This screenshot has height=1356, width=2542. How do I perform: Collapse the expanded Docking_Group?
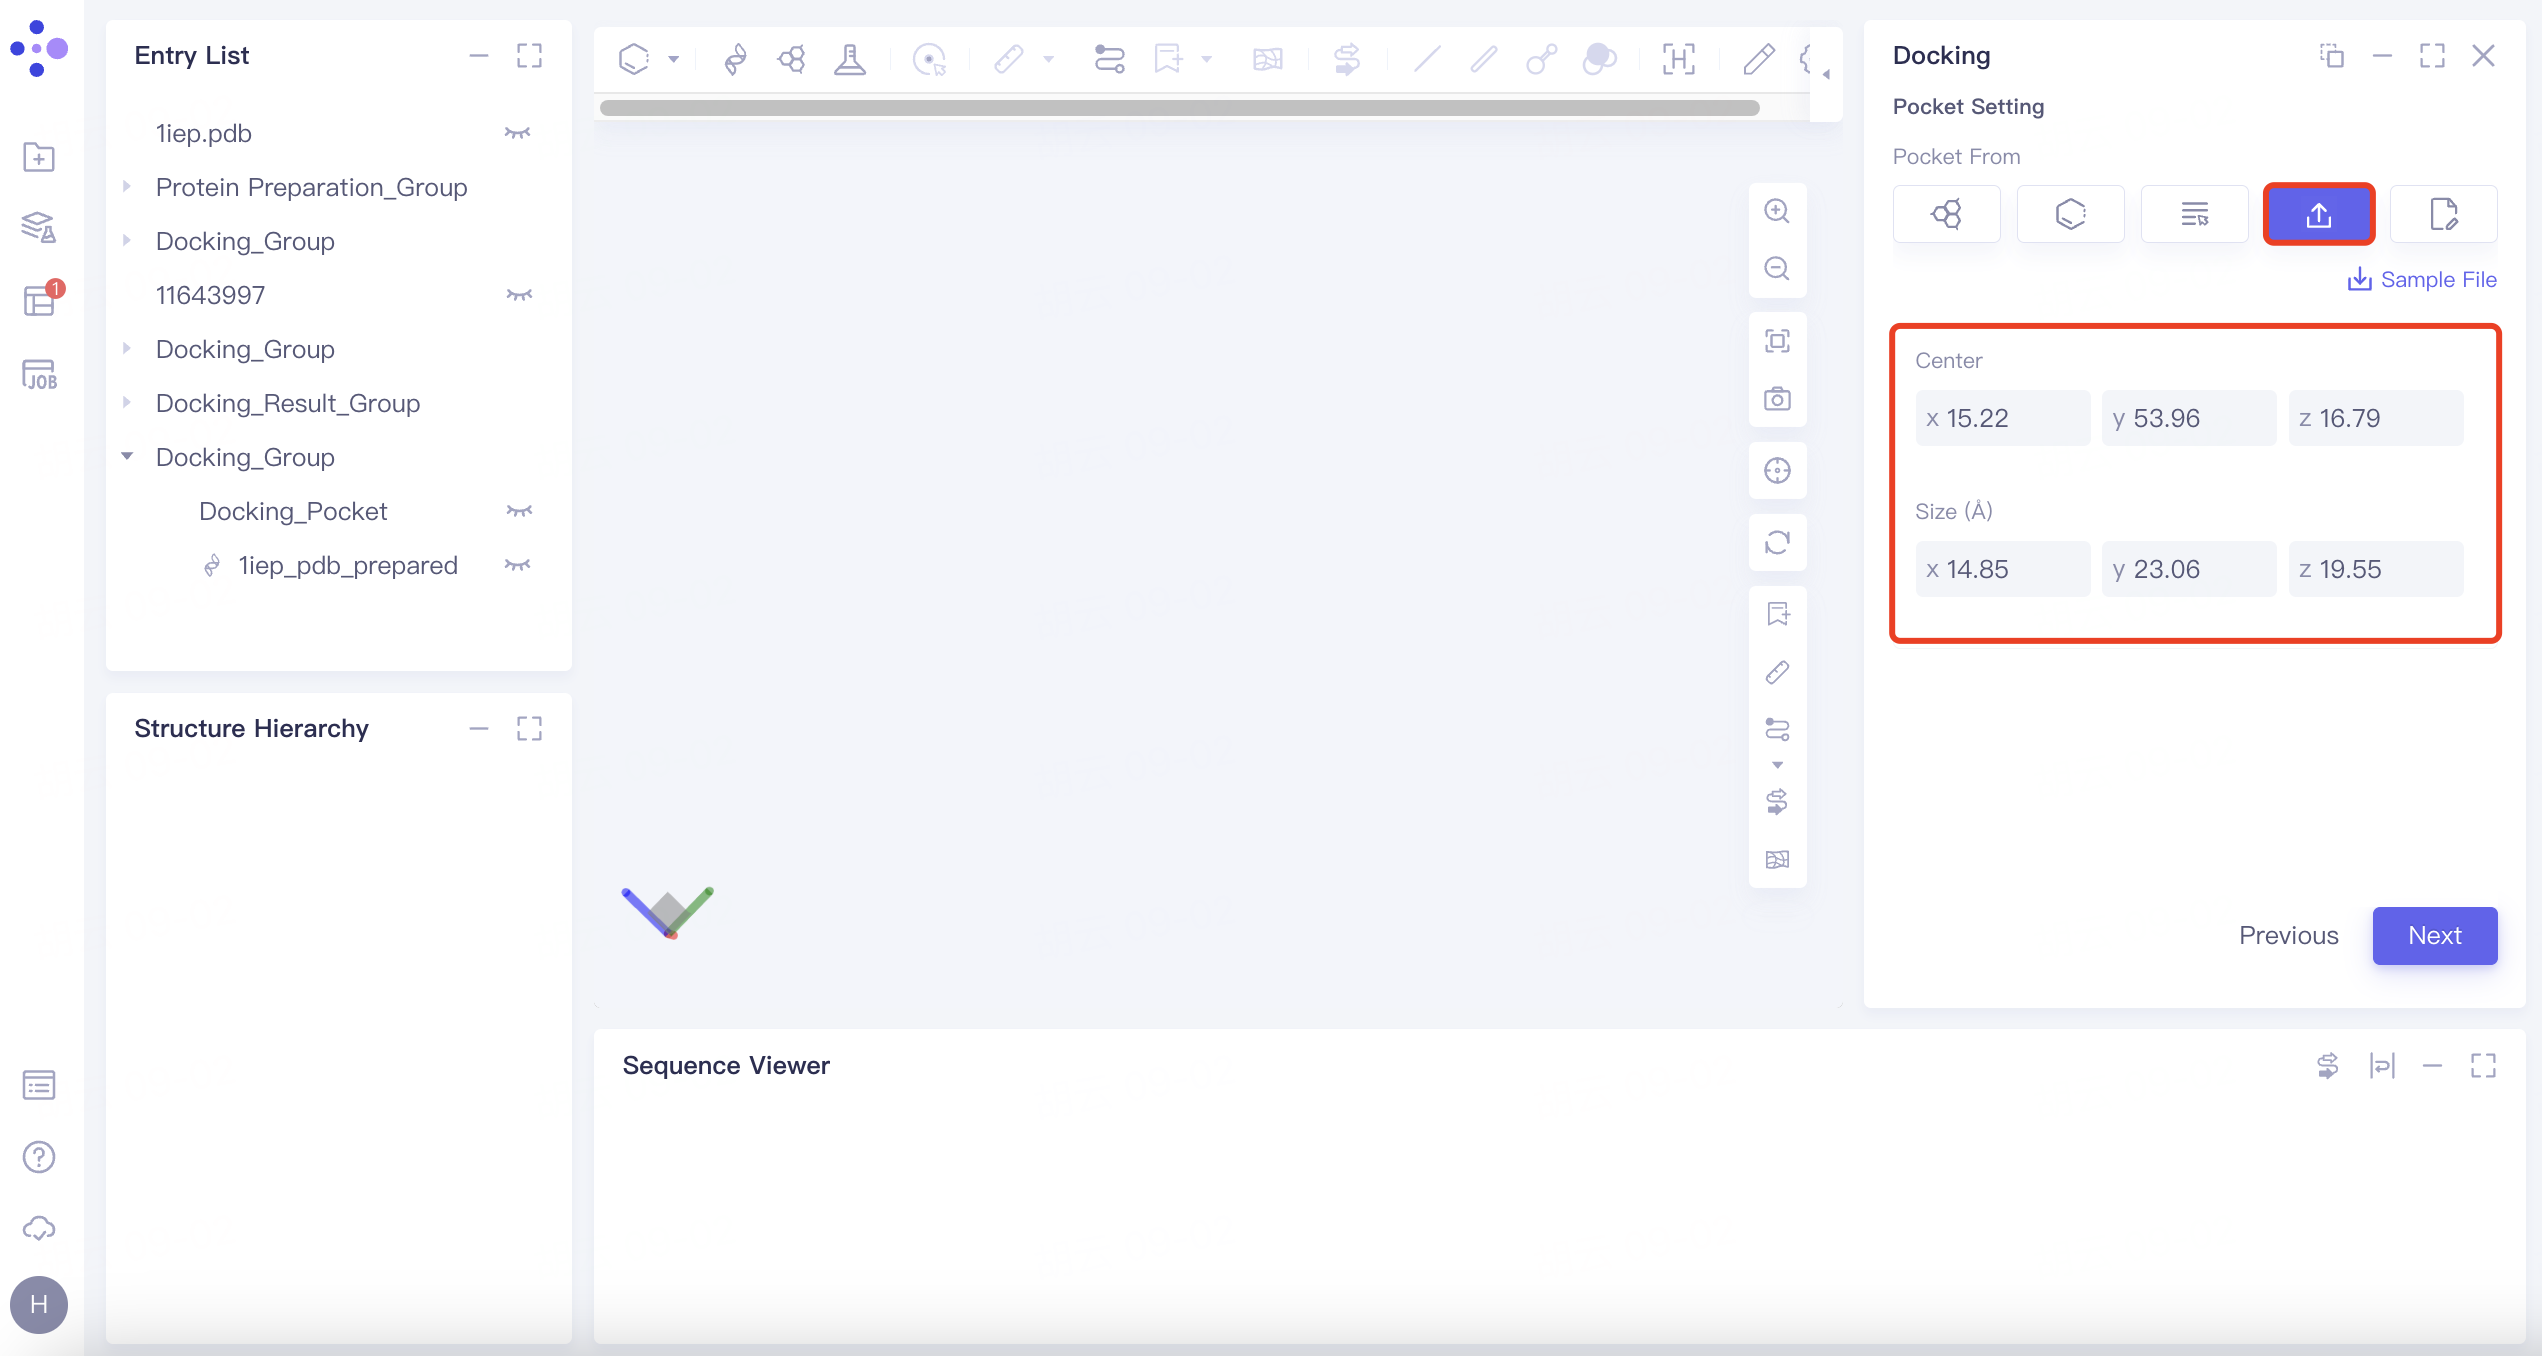[127, 456]
